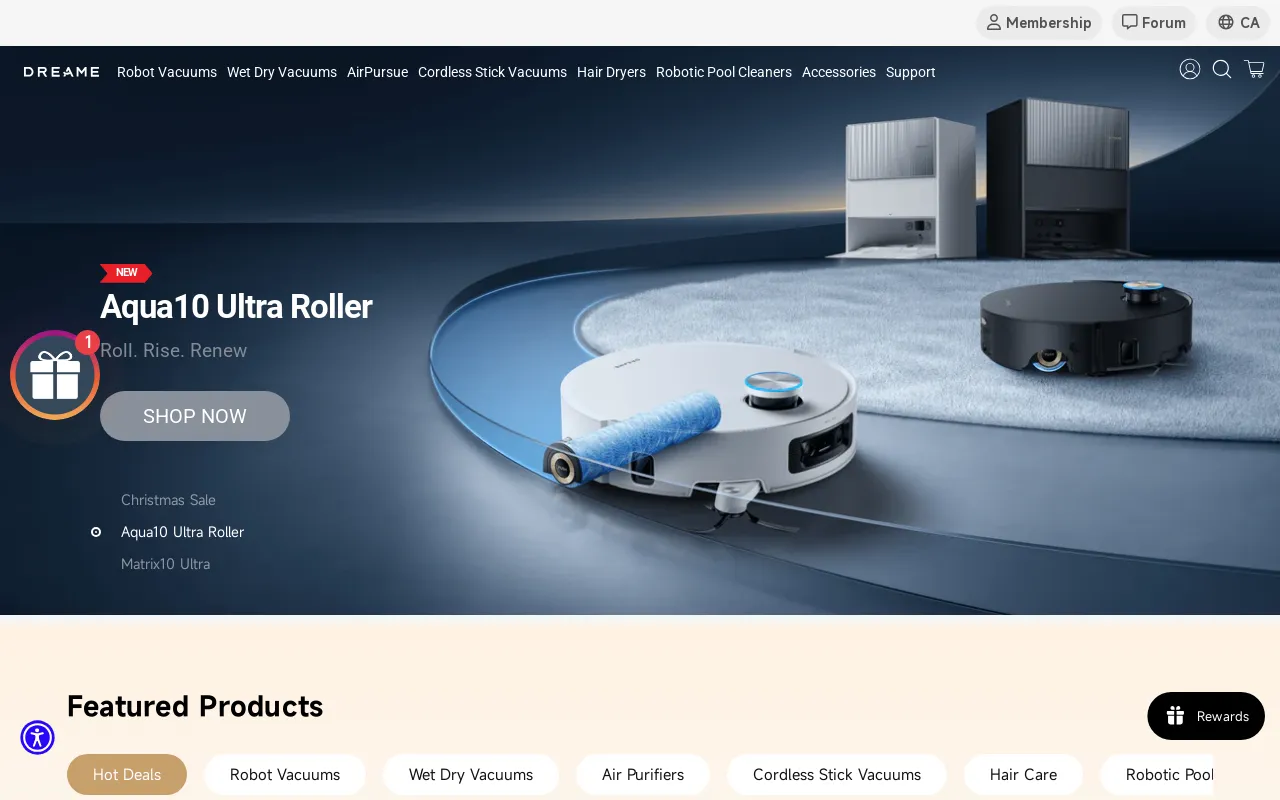Select the Christmas Sale slide indicator

(168, 500)
